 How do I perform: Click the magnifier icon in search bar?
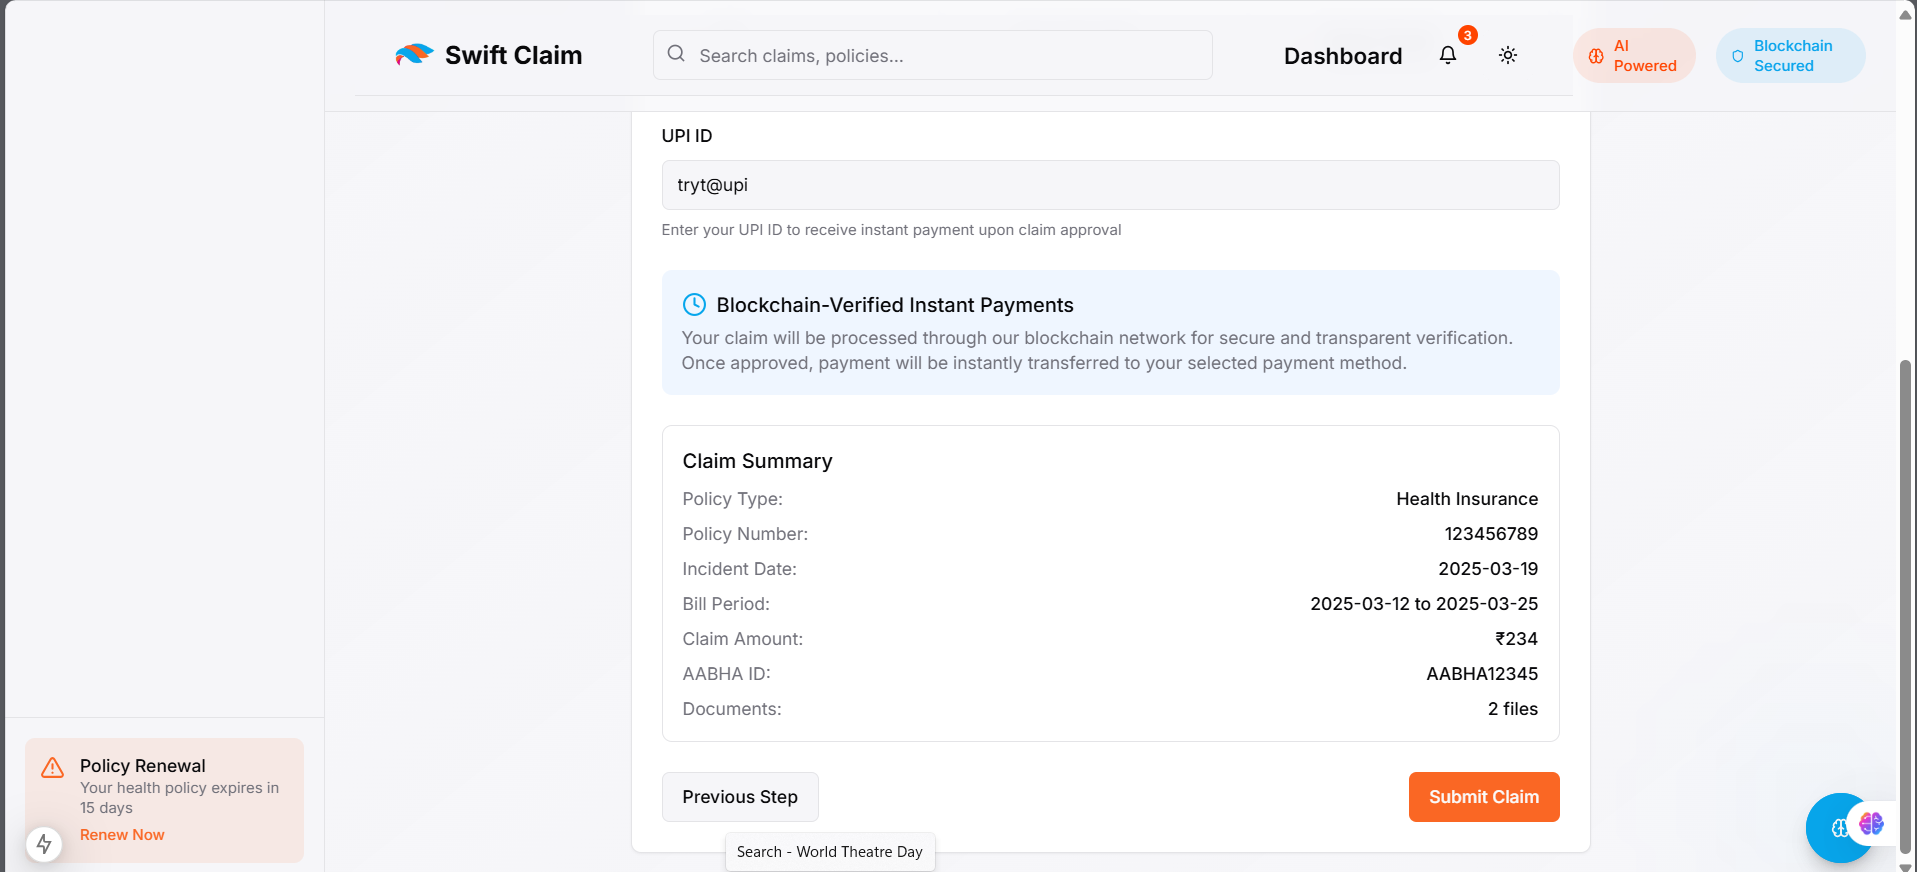676,54
